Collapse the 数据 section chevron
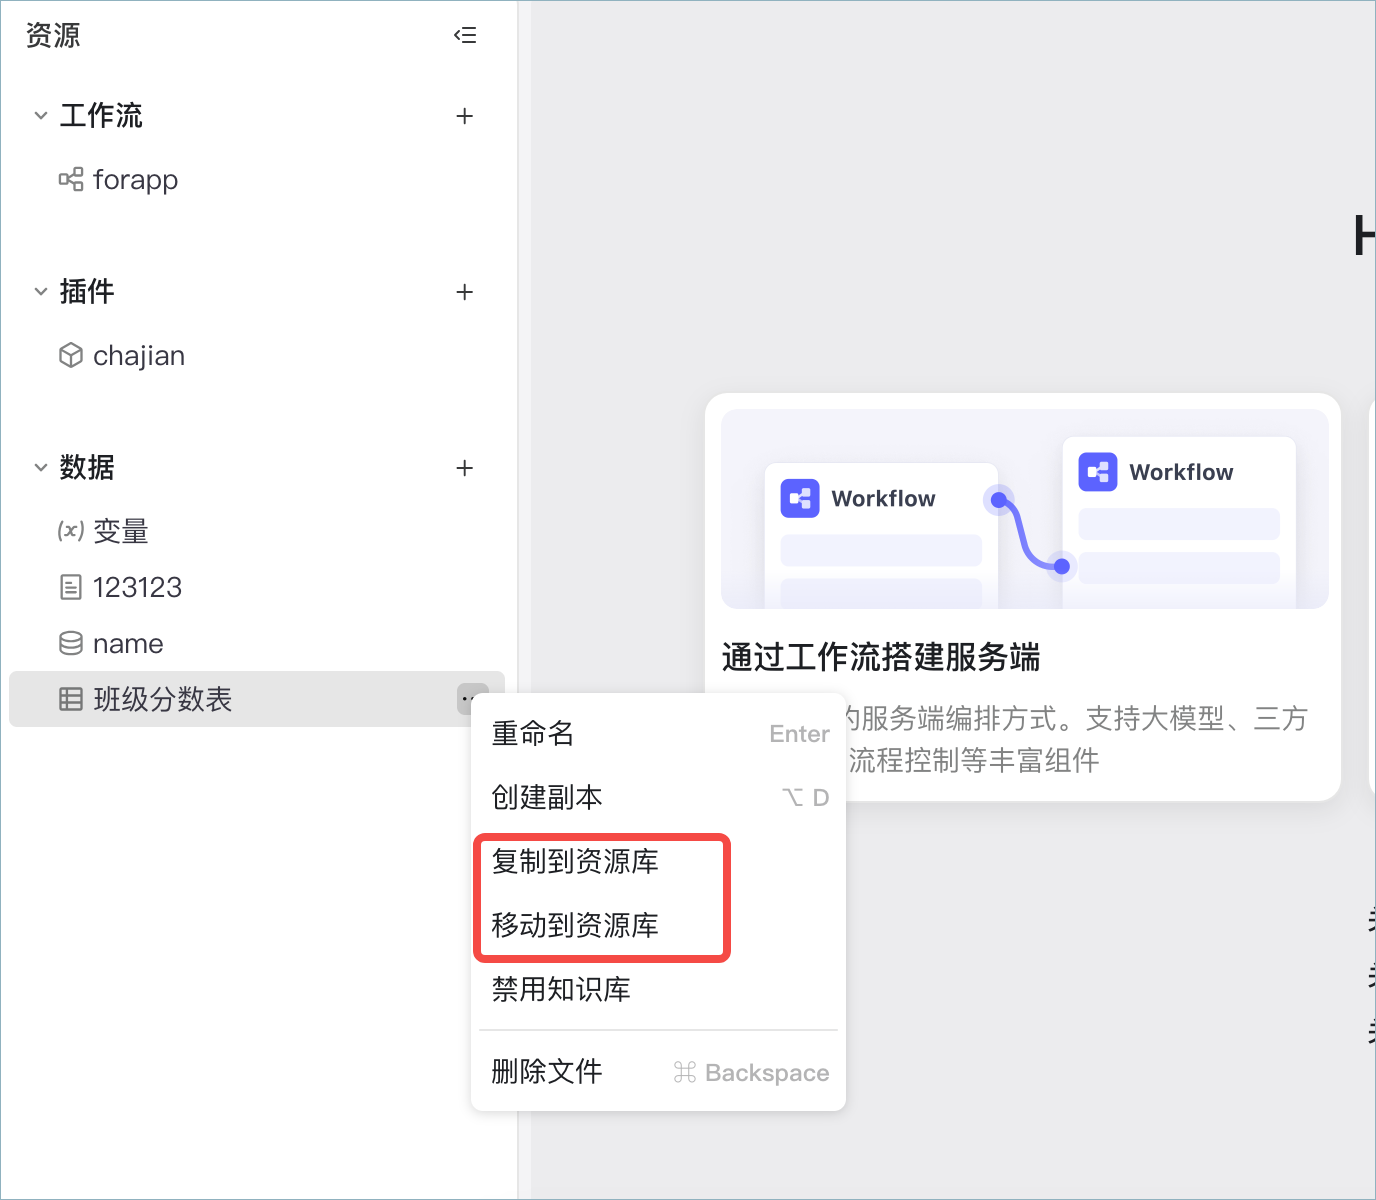Image resolution: width=1376 pixels, height=1200 pixels. (x=41, y=468)
